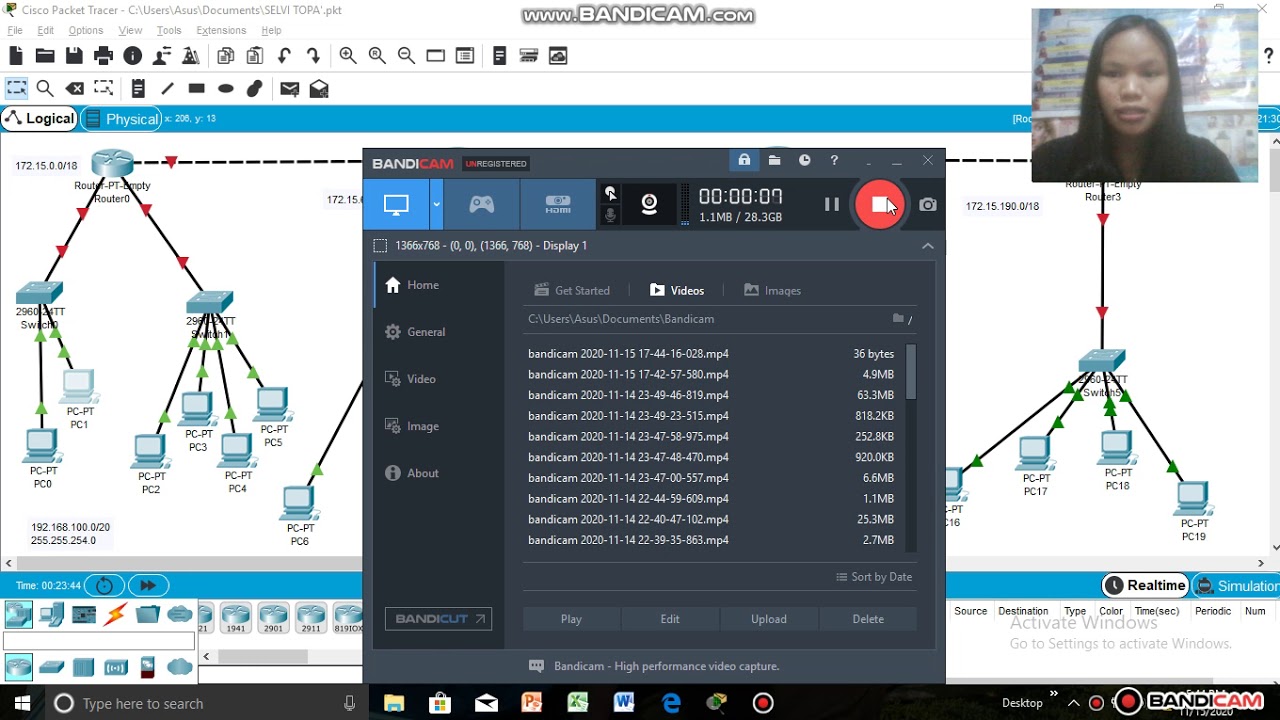Select the Inspect magnifier tool
This screenshot has width=1280, height=720.
point(45,89)
